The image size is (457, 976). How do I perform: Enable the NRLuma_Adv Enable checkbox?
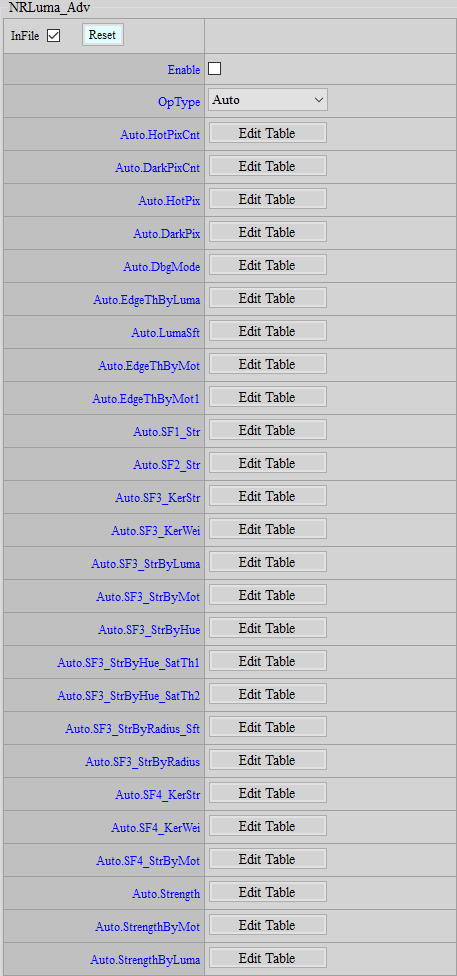pyautogui.click(x=214, y=69)
